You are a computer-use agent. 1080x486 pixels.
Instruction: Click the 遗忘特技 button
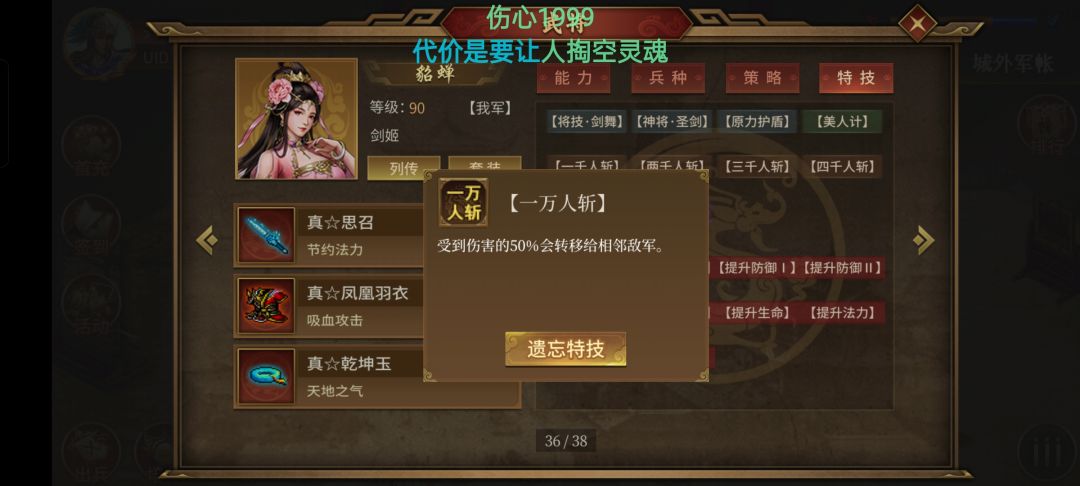(x=565, y=349)
